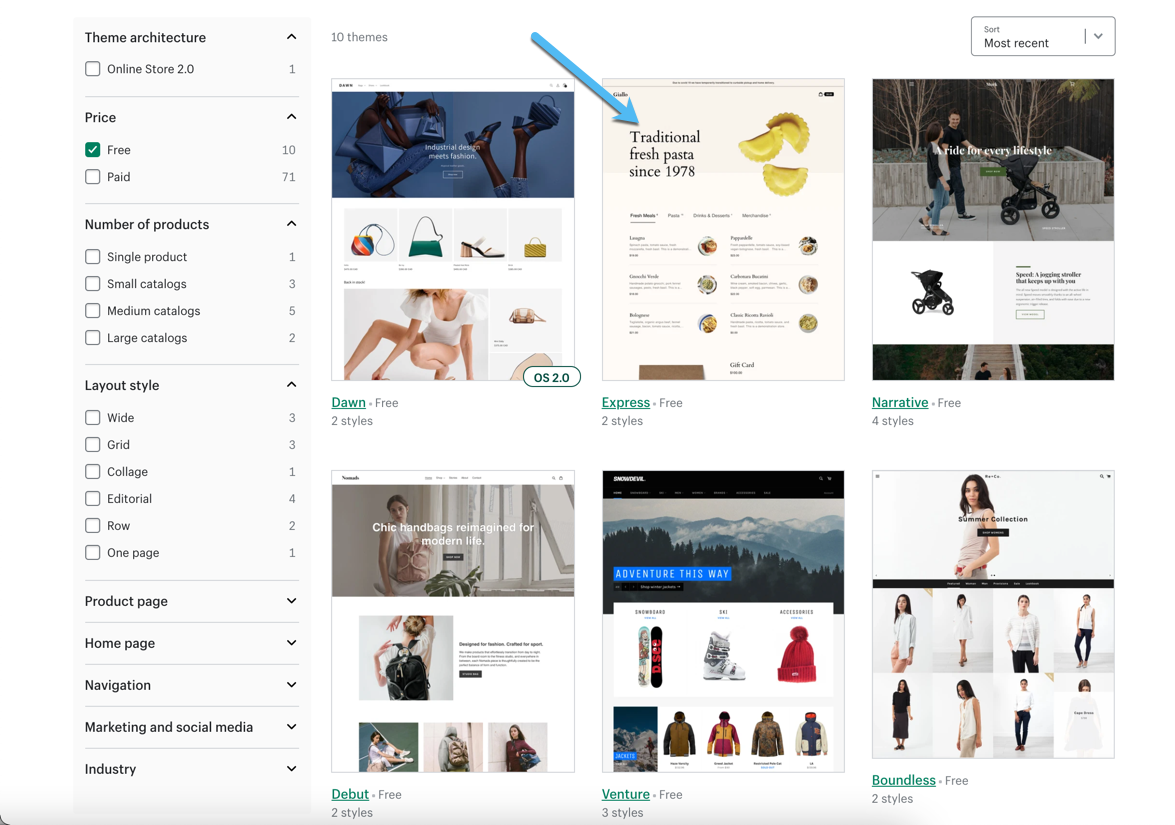Click the Express theme preview thumbnail
The image size is (1175, 825).
pyautogui.click(x=722, y=228)
